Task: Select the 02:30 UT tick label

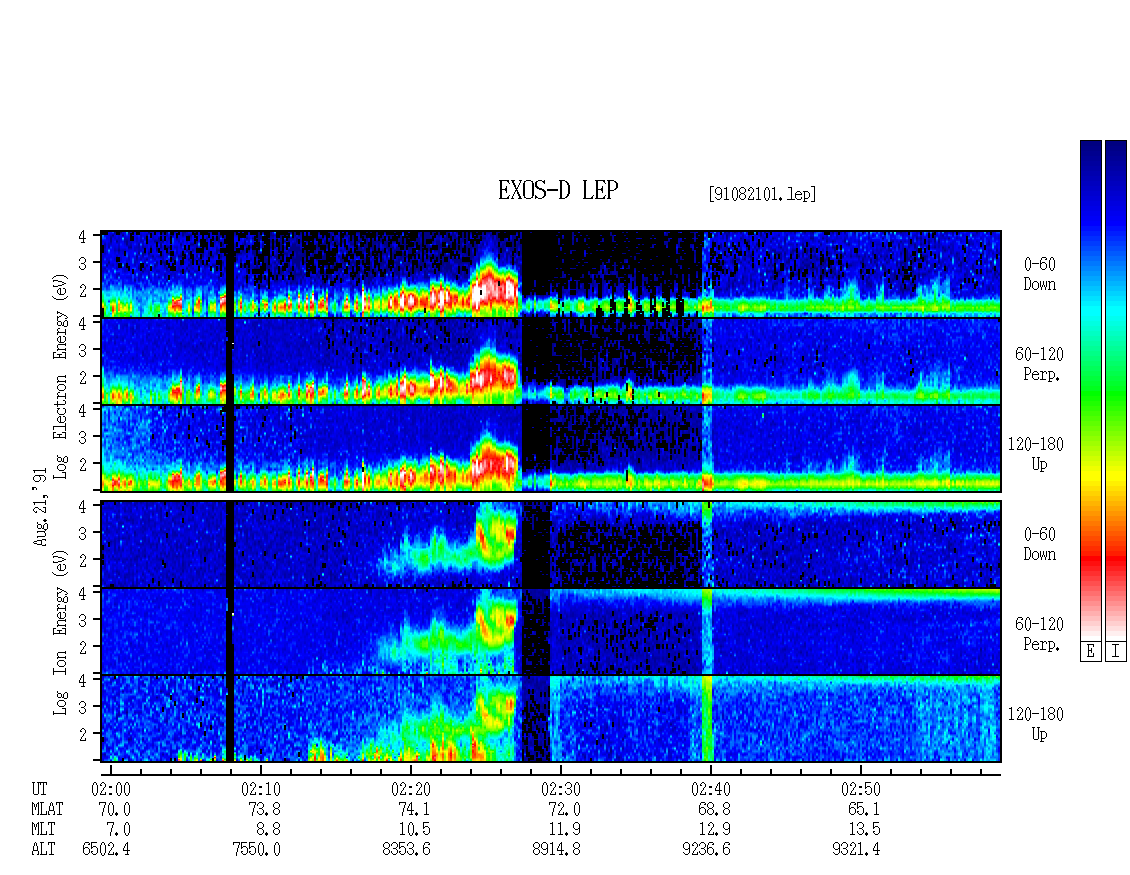Action: coord(561,789)
